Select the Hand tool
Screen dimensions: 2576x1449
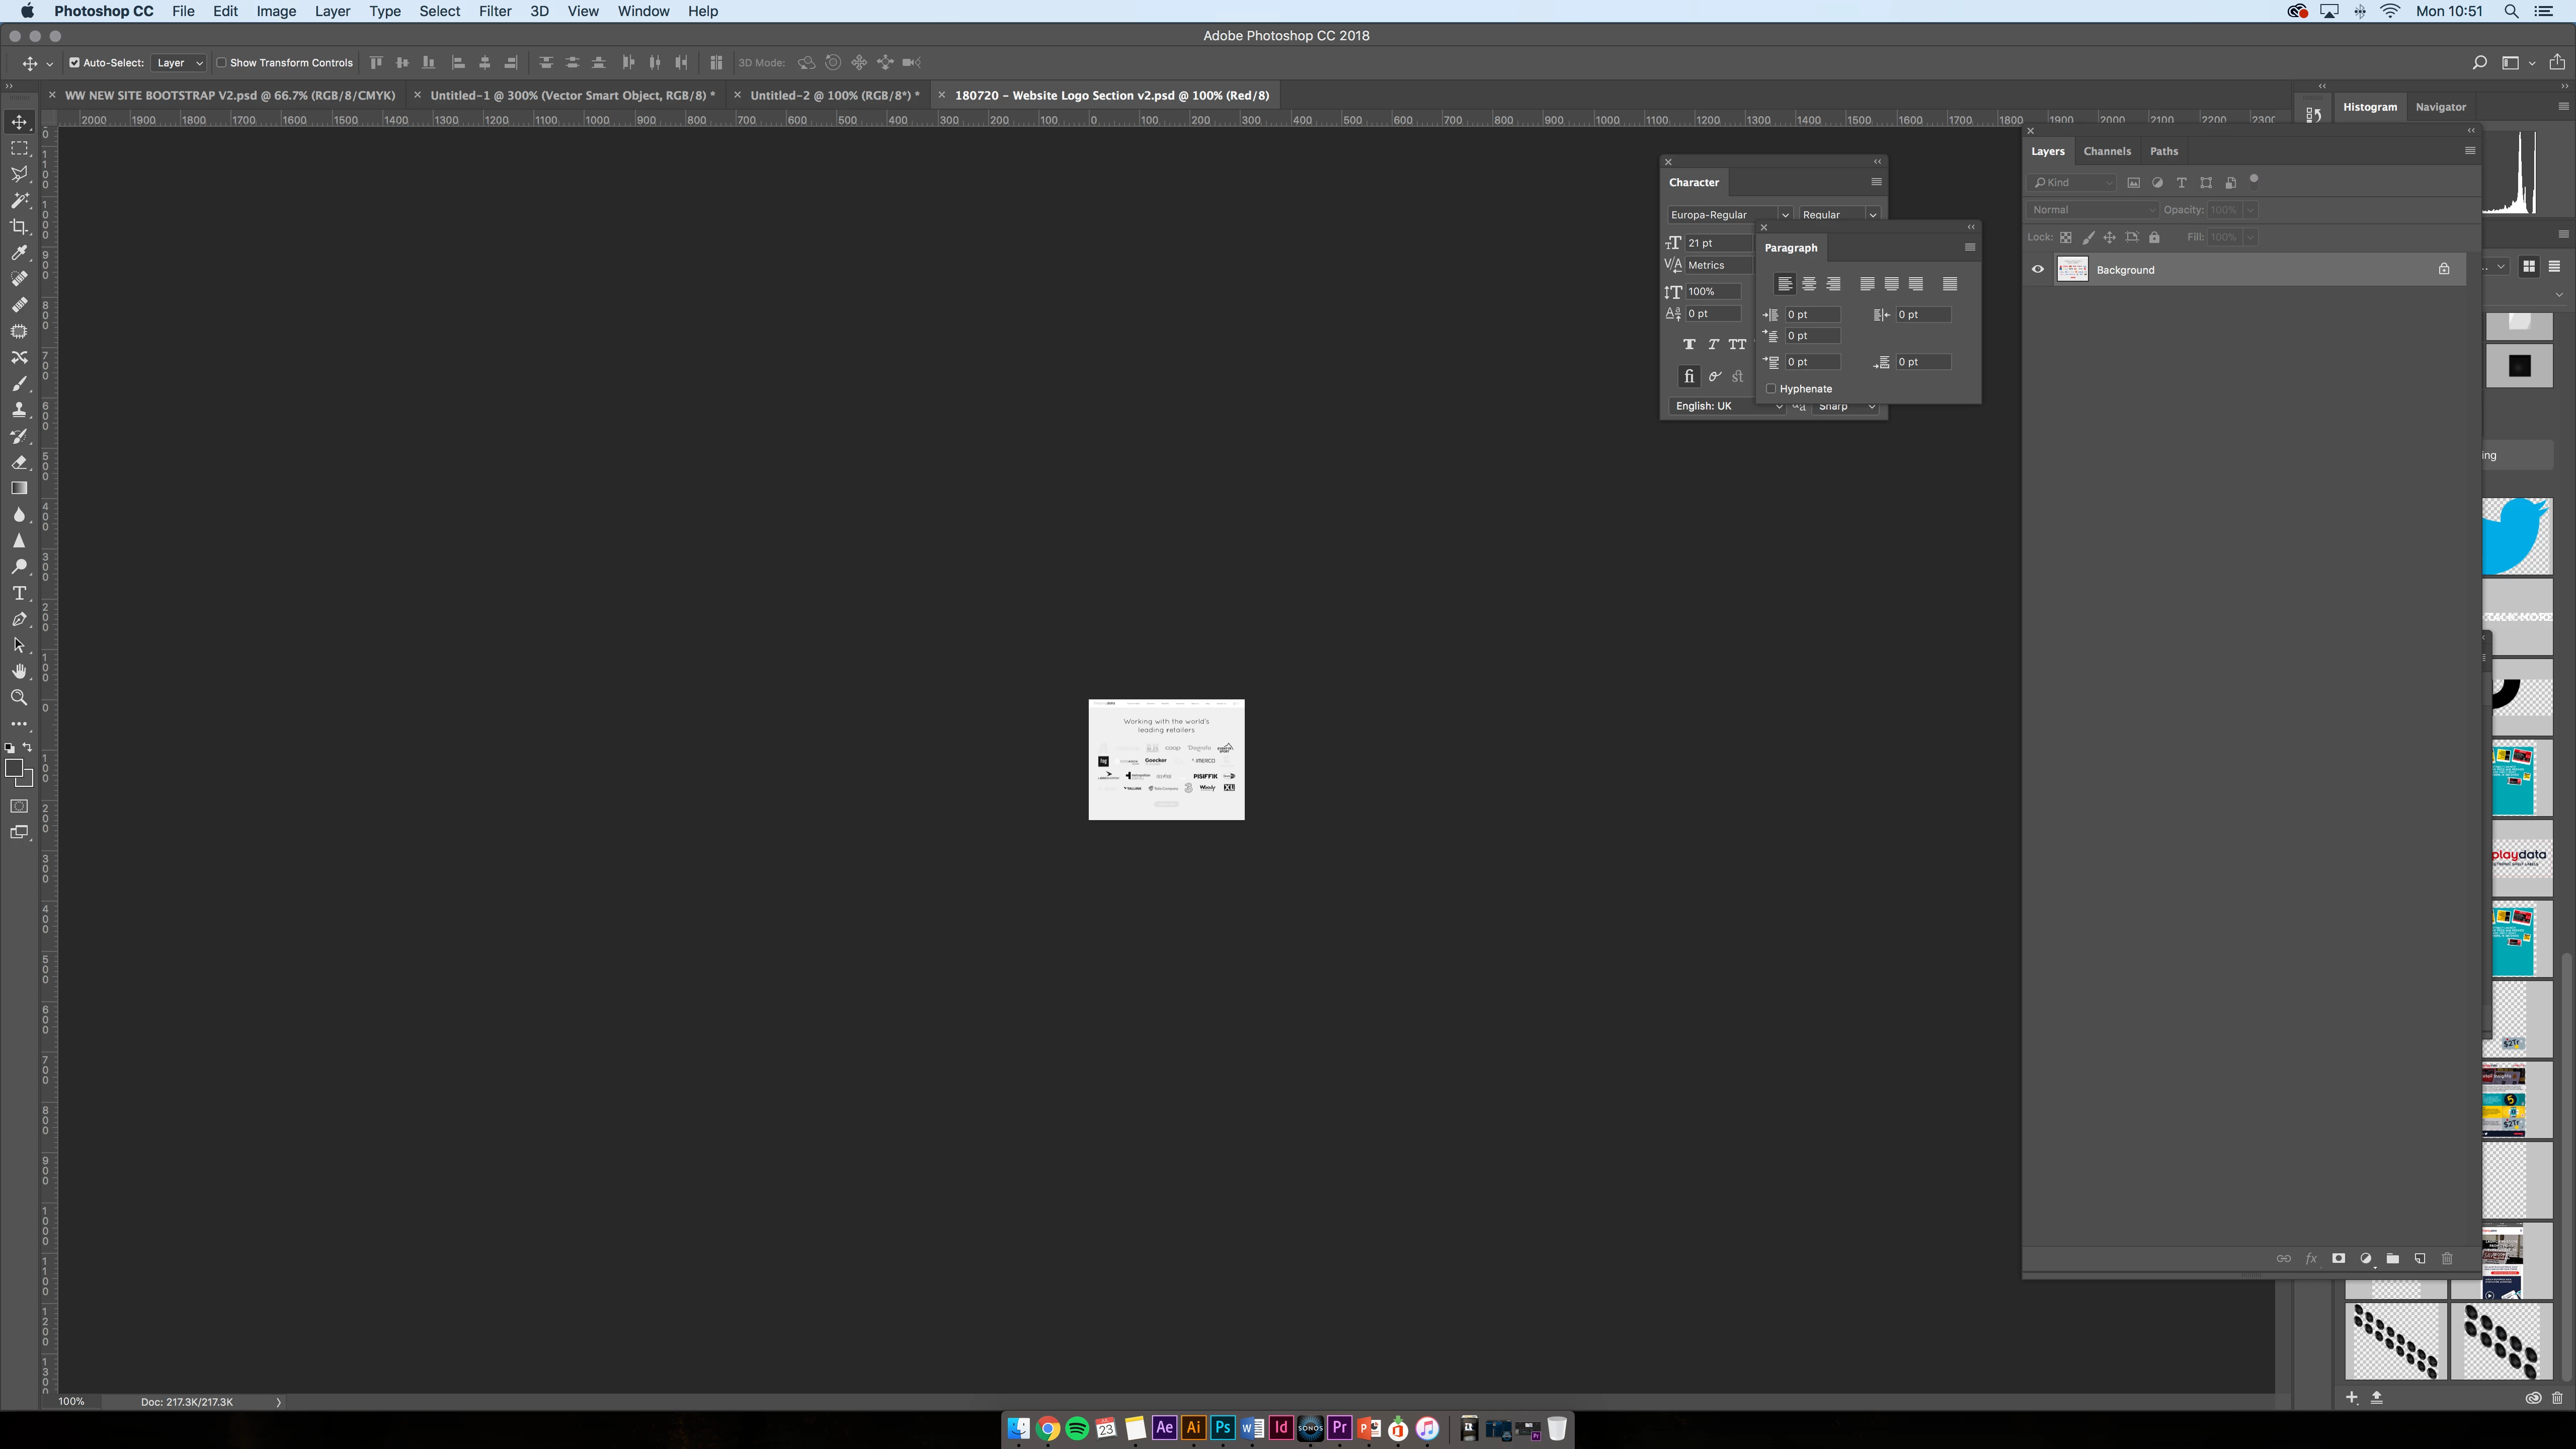coord(19,671)
